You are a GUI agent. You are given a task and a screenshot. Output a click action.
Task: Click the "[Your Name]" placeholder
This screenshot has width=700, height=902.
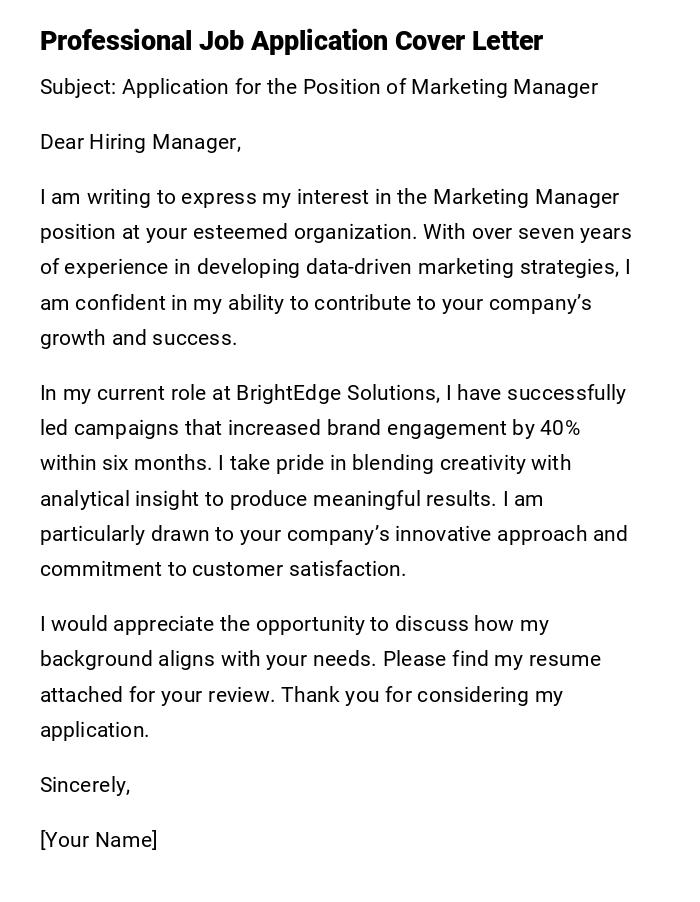coord(99,840)
